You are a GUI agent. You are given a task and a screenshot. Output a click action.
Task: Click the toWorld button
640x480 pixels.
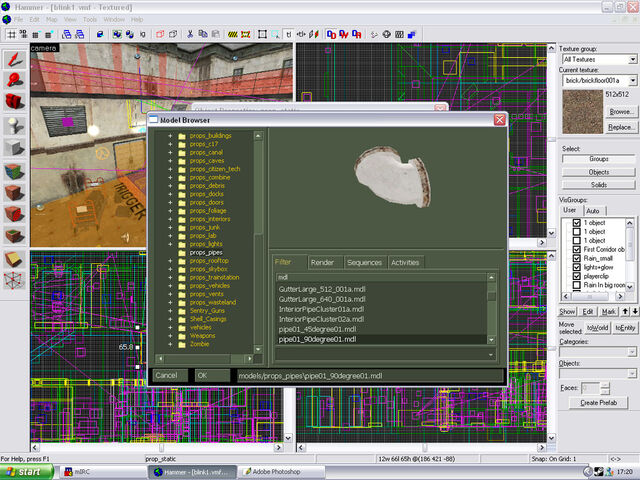pyautogui.click(x=597, y=328)
